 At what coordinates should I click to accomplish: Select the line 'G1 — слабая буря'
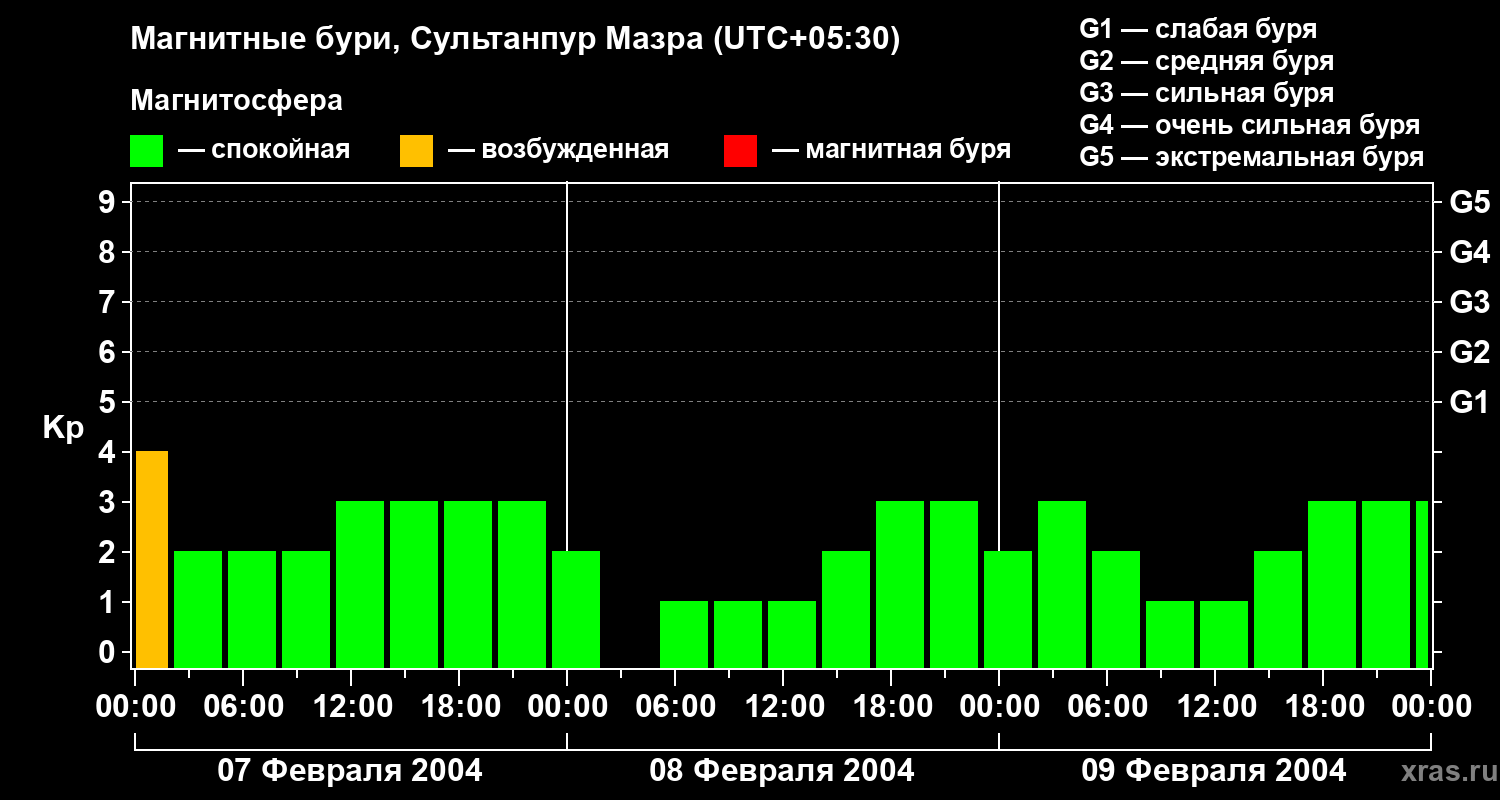1198,29
